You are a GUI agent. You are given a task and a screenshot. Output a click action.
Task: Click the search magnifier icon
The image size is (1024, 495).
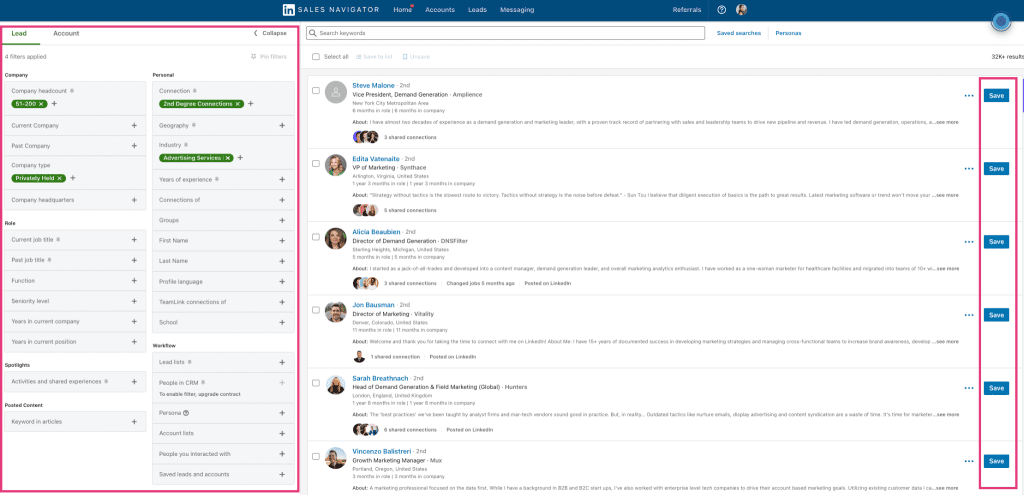313,33
